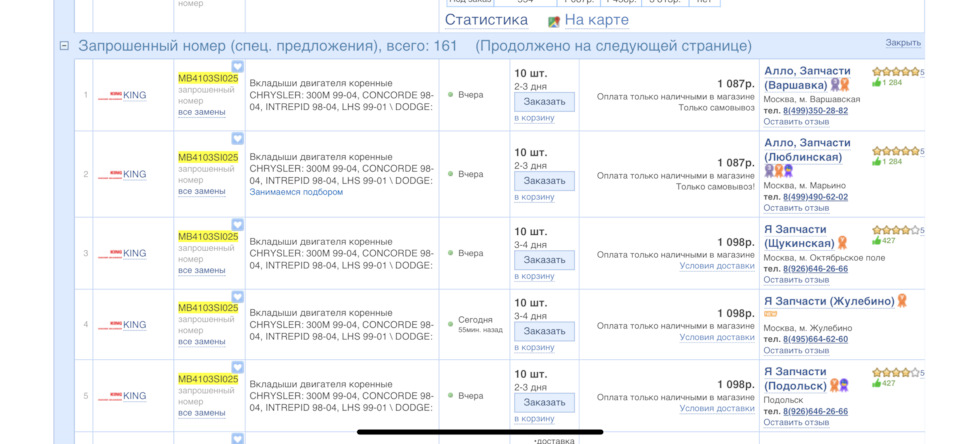
Task: Open seller Я Запчасти (Жулебино)
Action: point(829,301)
